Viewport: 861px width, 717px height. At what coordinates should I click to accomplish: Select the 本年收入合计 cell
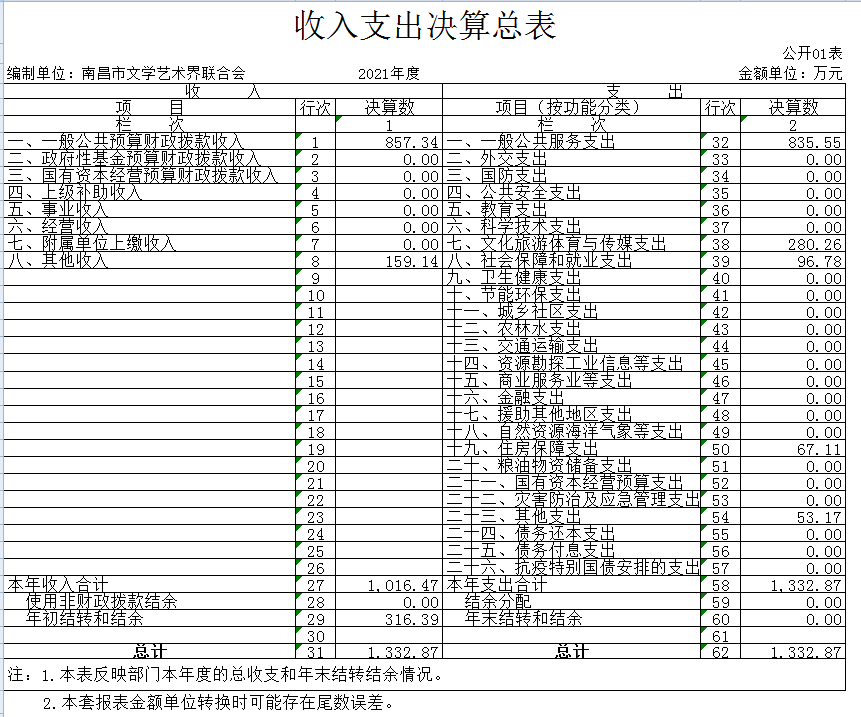click(x=150, y=585)
